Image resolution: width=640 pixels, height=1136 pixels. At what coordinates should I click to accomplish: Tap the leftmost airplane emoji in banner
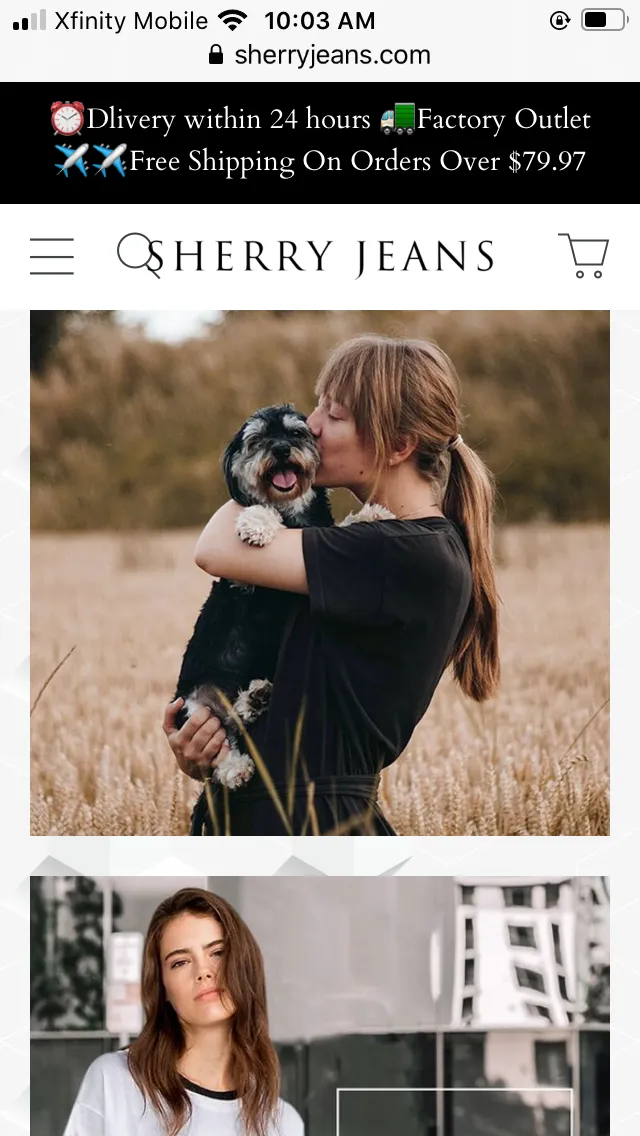(72, 160)
